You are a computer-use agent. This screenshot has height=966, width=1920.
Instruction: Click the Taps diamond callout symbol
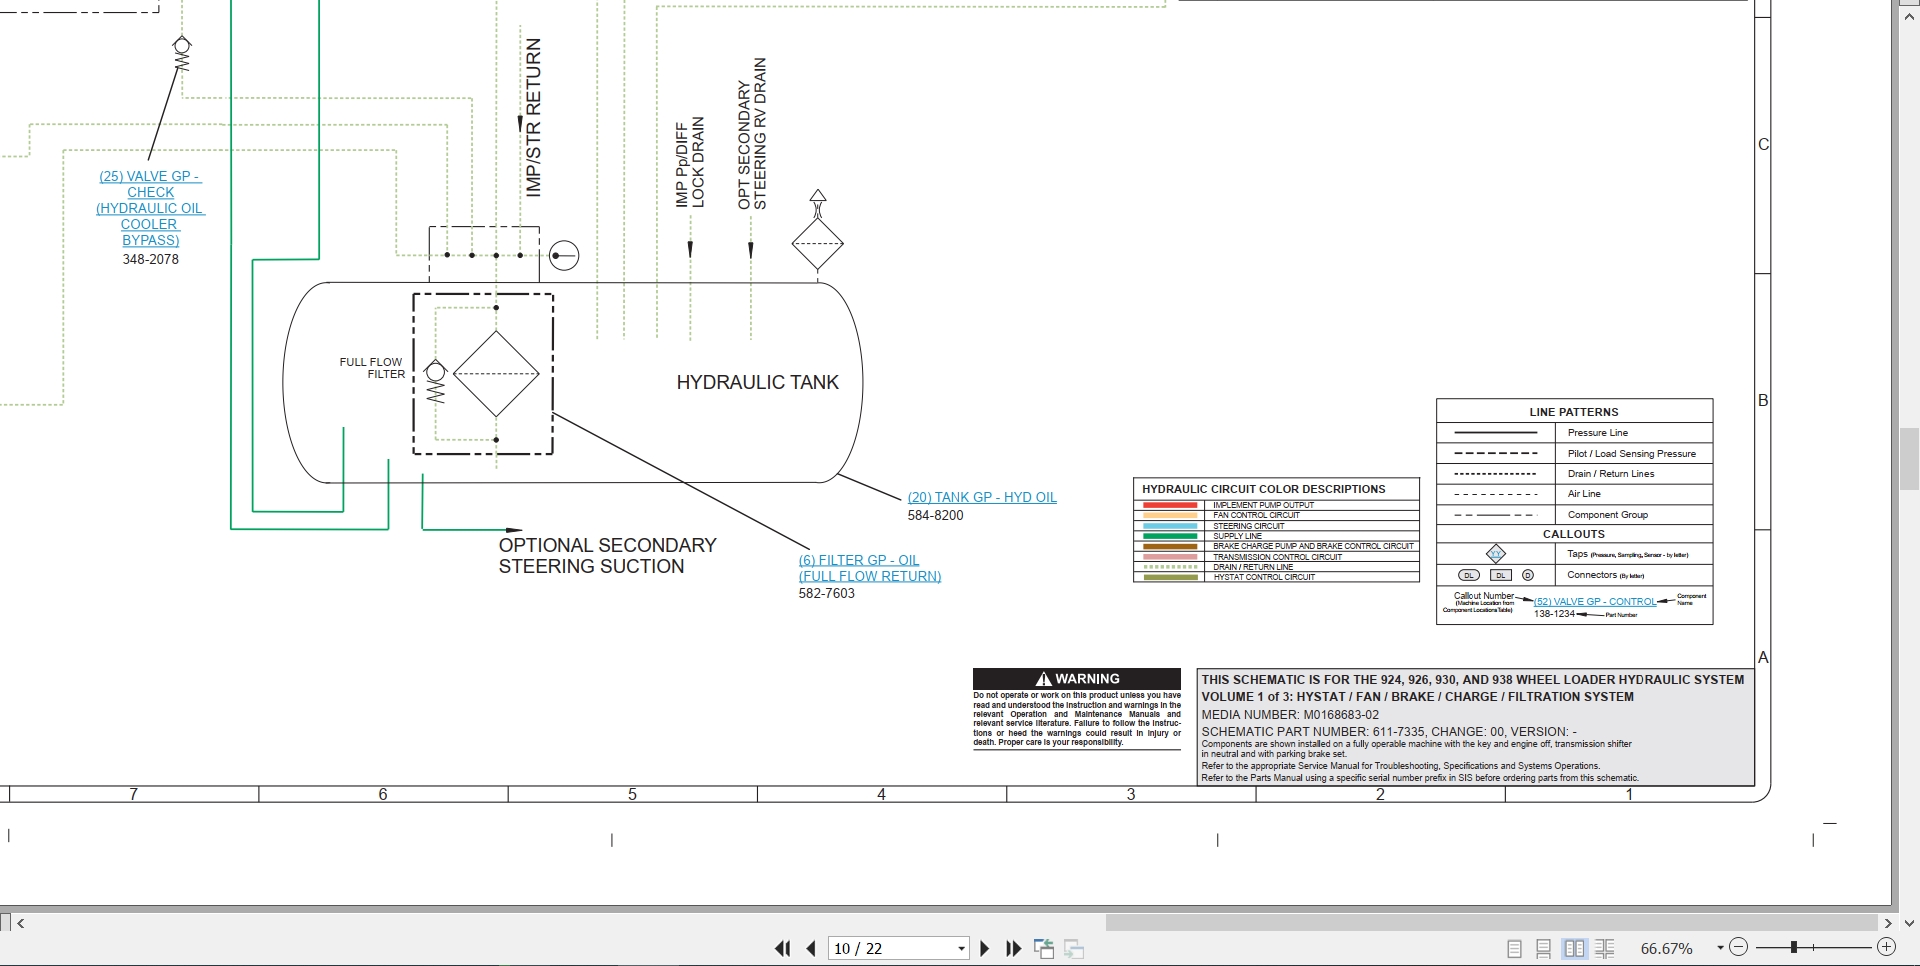click(x=1496, y=554)
